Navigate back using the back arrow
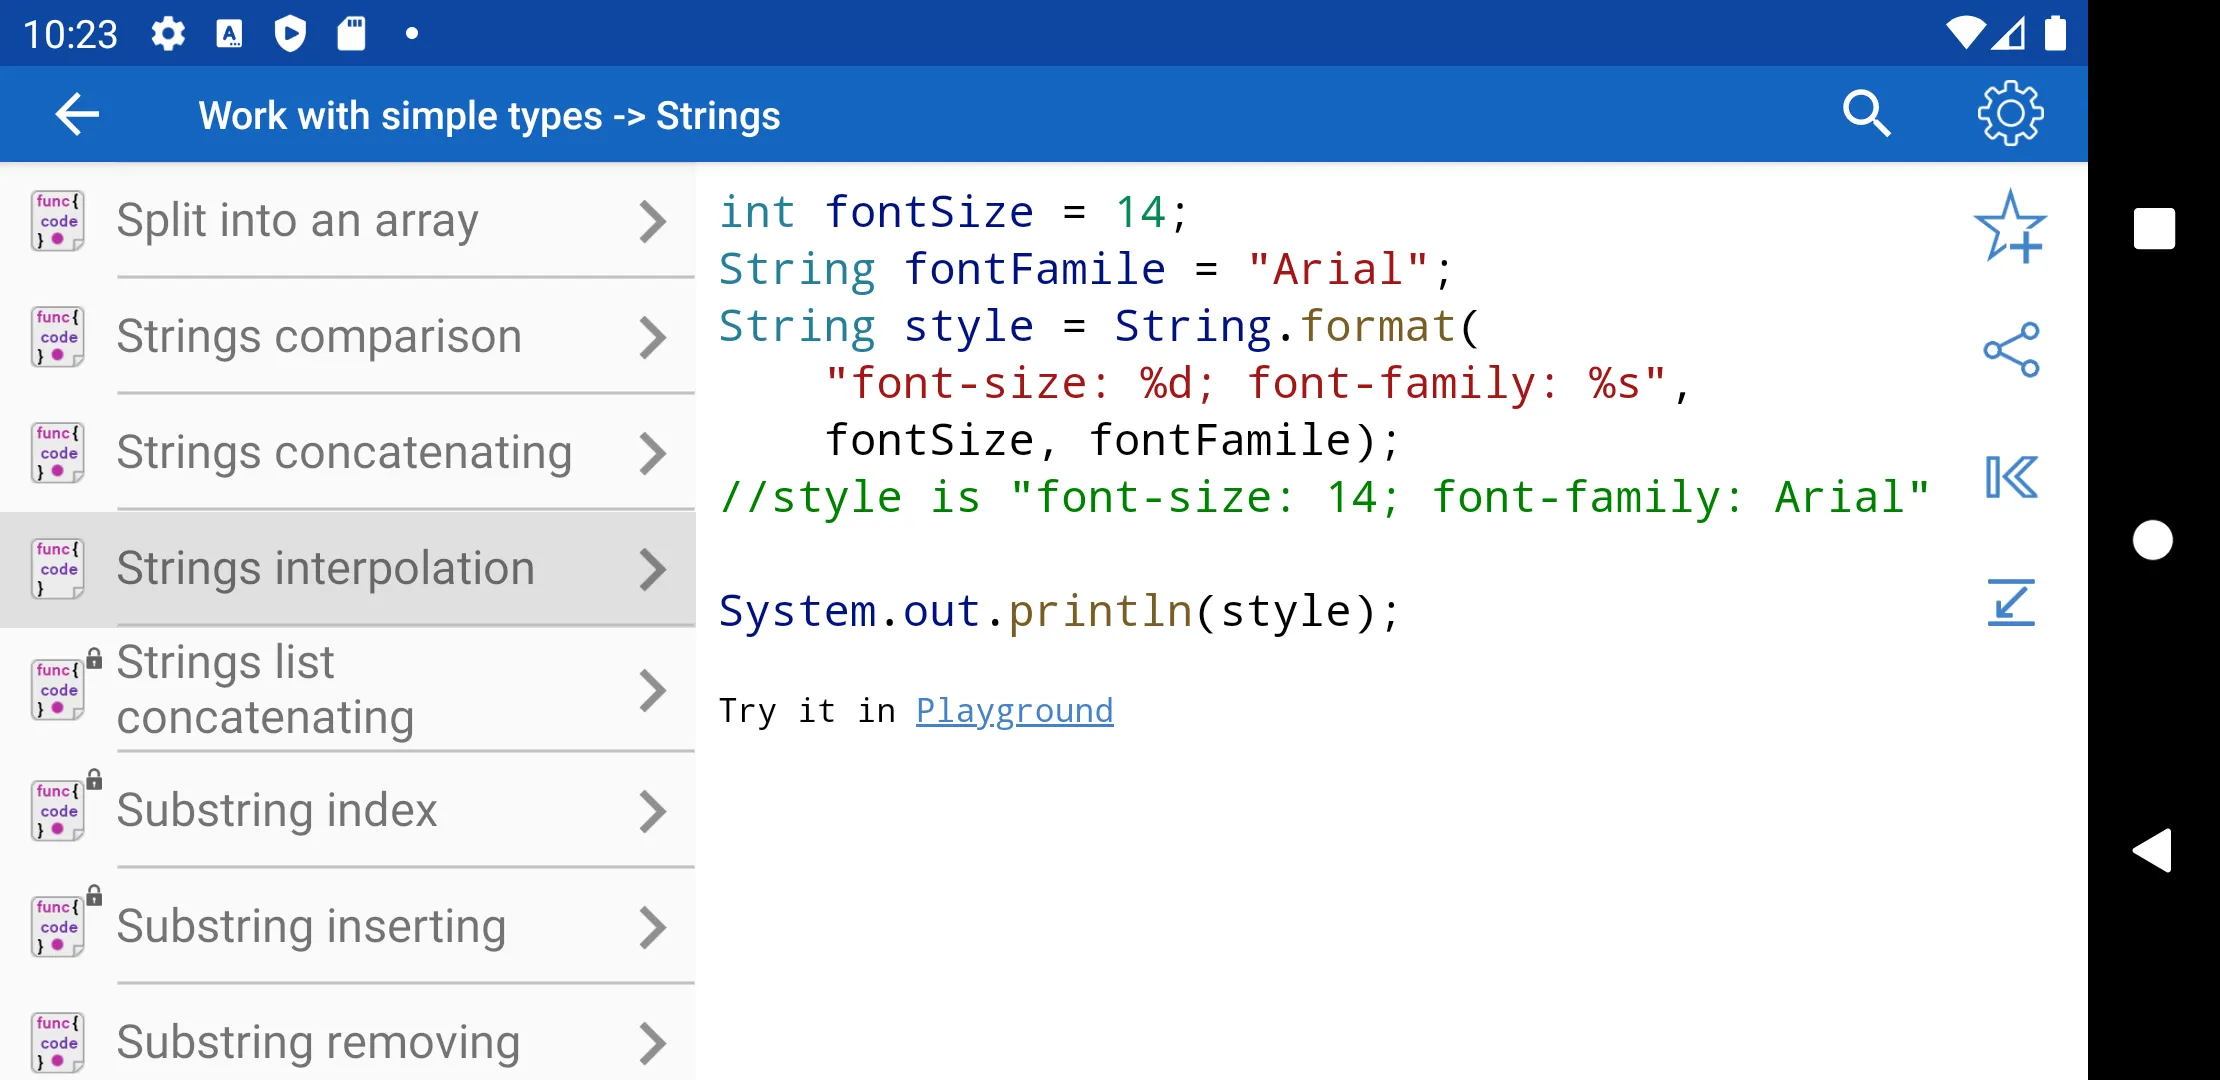Image resolution: width=2220 pixels, height=1080 pixels. click(76, 115)
